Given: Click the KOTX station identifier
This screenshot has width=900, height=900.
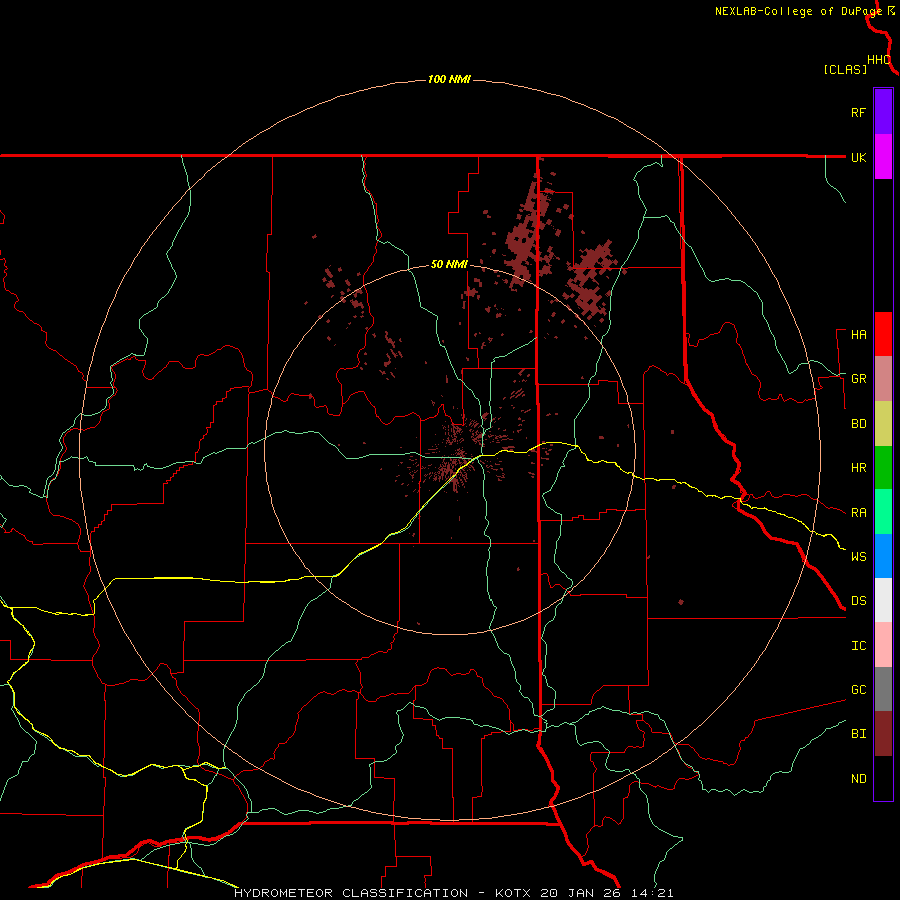Looking at the screenshot, I should pyautogui.click(x=513, y=893).
